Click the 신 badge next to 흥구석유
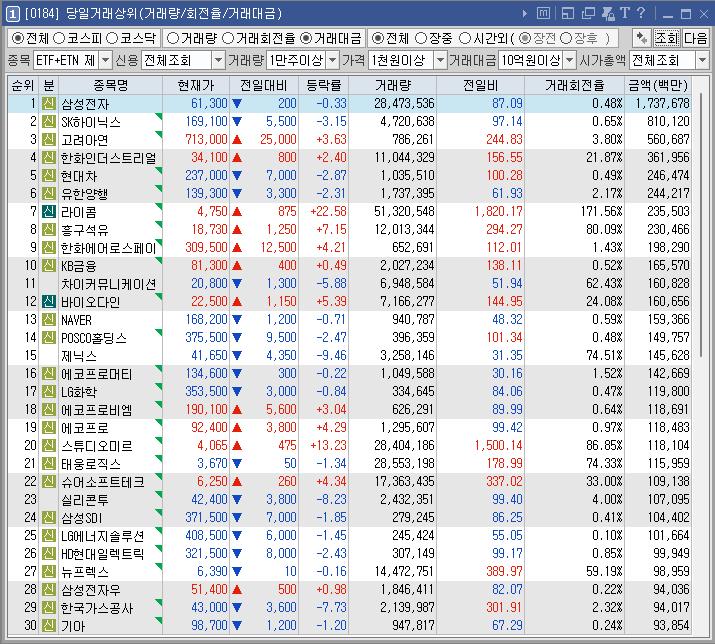Image resolution: width=715 pixels, height=644 pixels. (49, 229)
